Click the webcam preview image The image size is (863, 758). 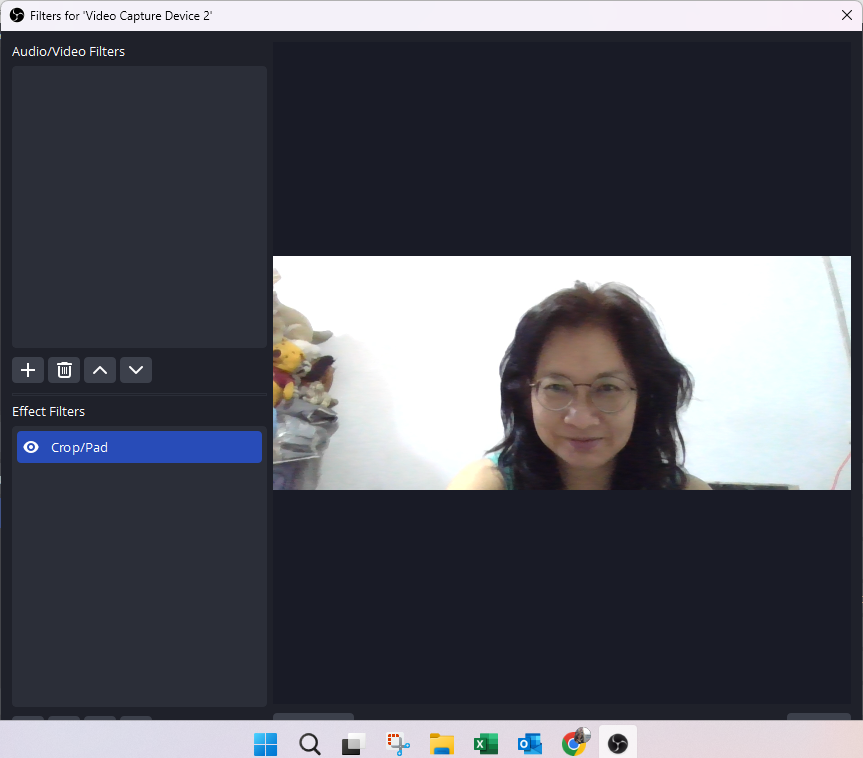(x=561, y=373)
